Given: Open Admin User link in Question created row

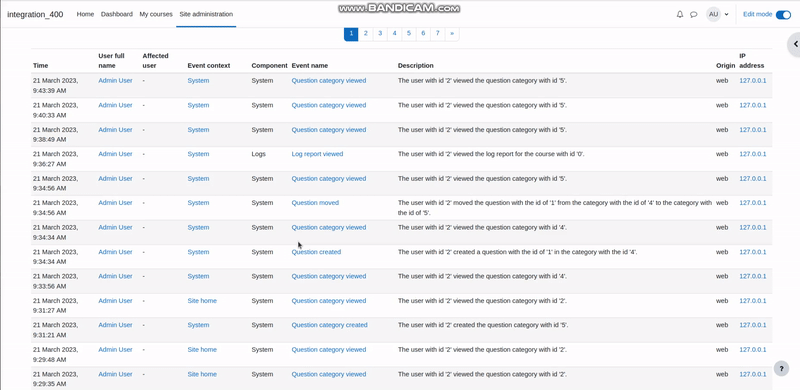Looking at the screenshot, I should pyautogui.click(x=115, y=252).
